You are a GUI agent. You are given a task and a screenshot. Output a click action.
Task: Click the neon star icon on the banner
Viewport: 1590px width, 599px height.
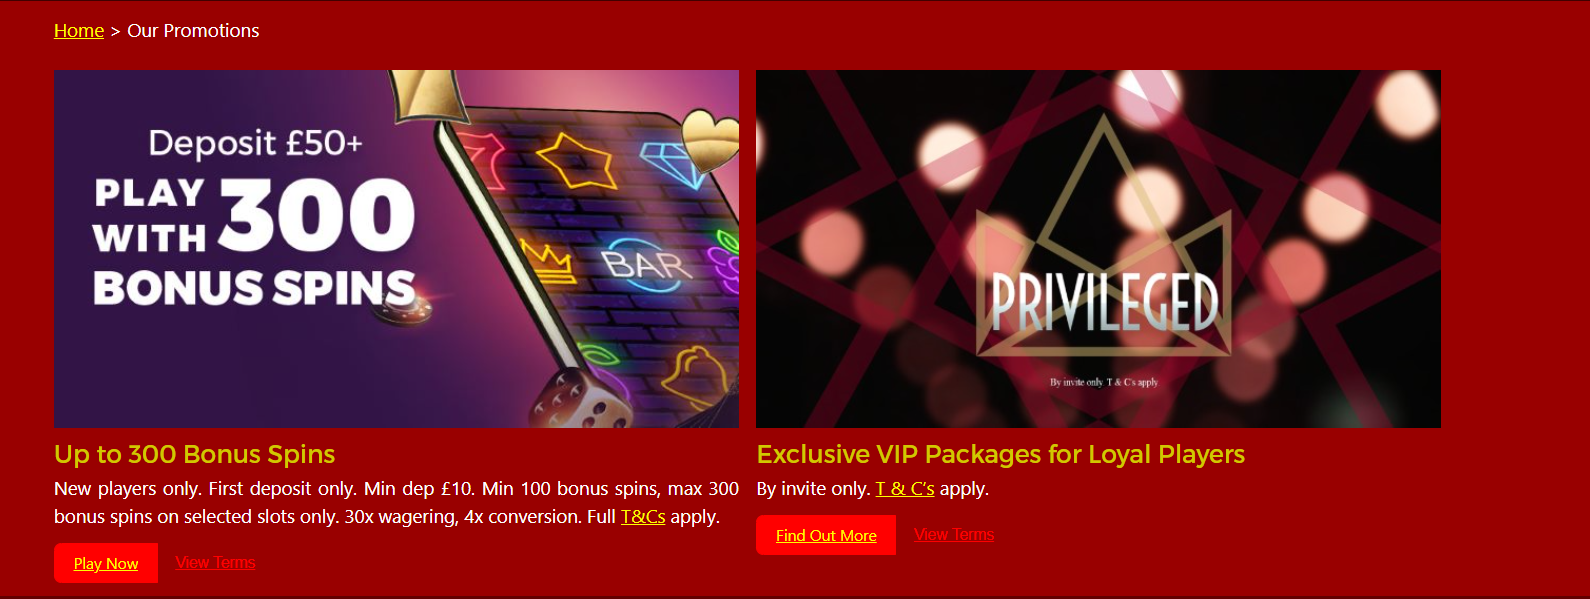click(575, 160)
